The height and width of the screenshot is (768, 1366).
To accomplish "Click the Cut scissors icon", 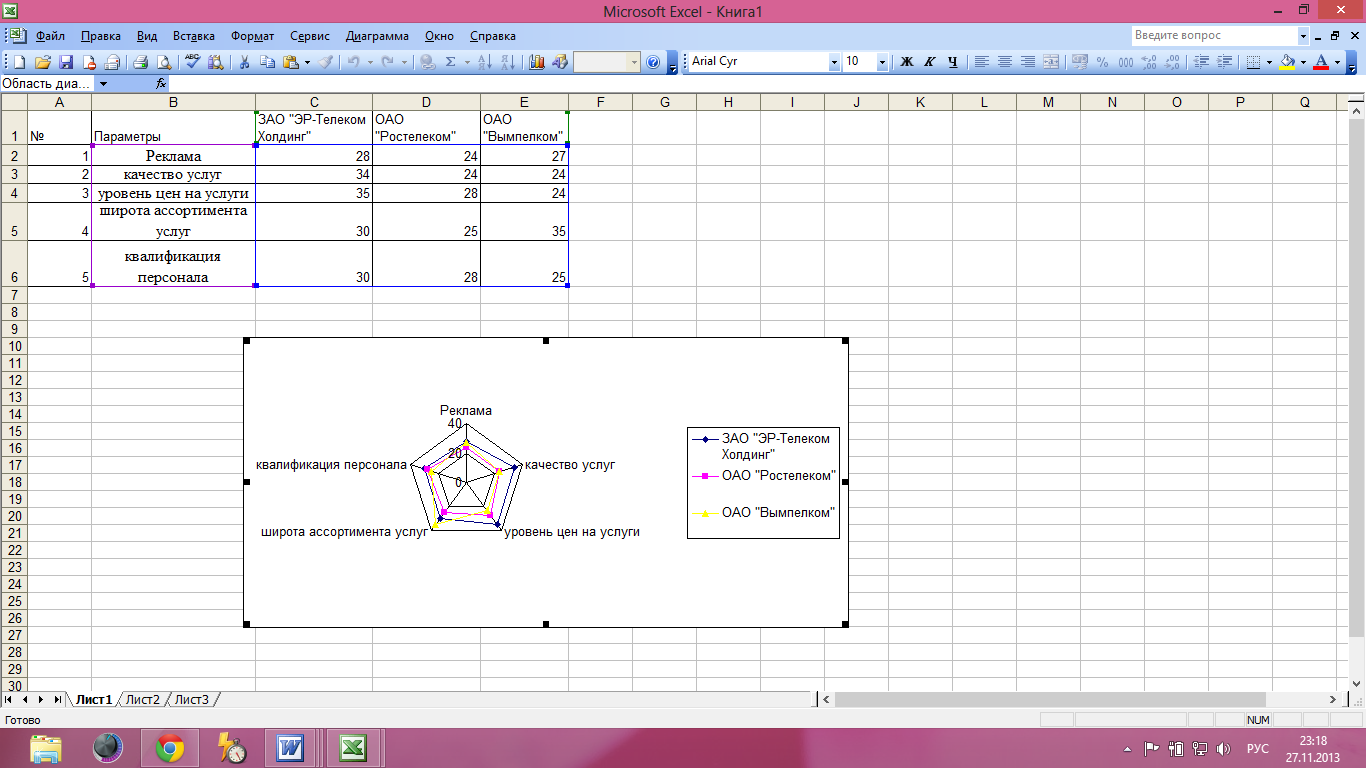I will point(245,62).
